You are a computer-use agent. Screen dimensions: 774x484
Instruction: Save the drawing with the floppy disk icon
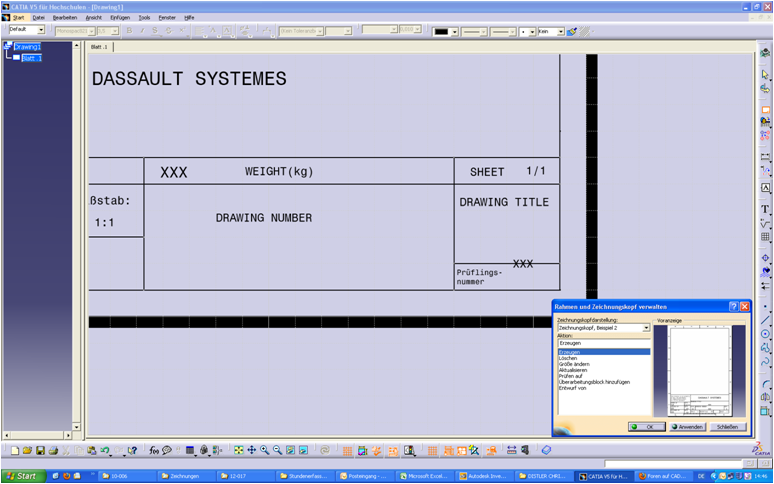[x=40, y=450]
